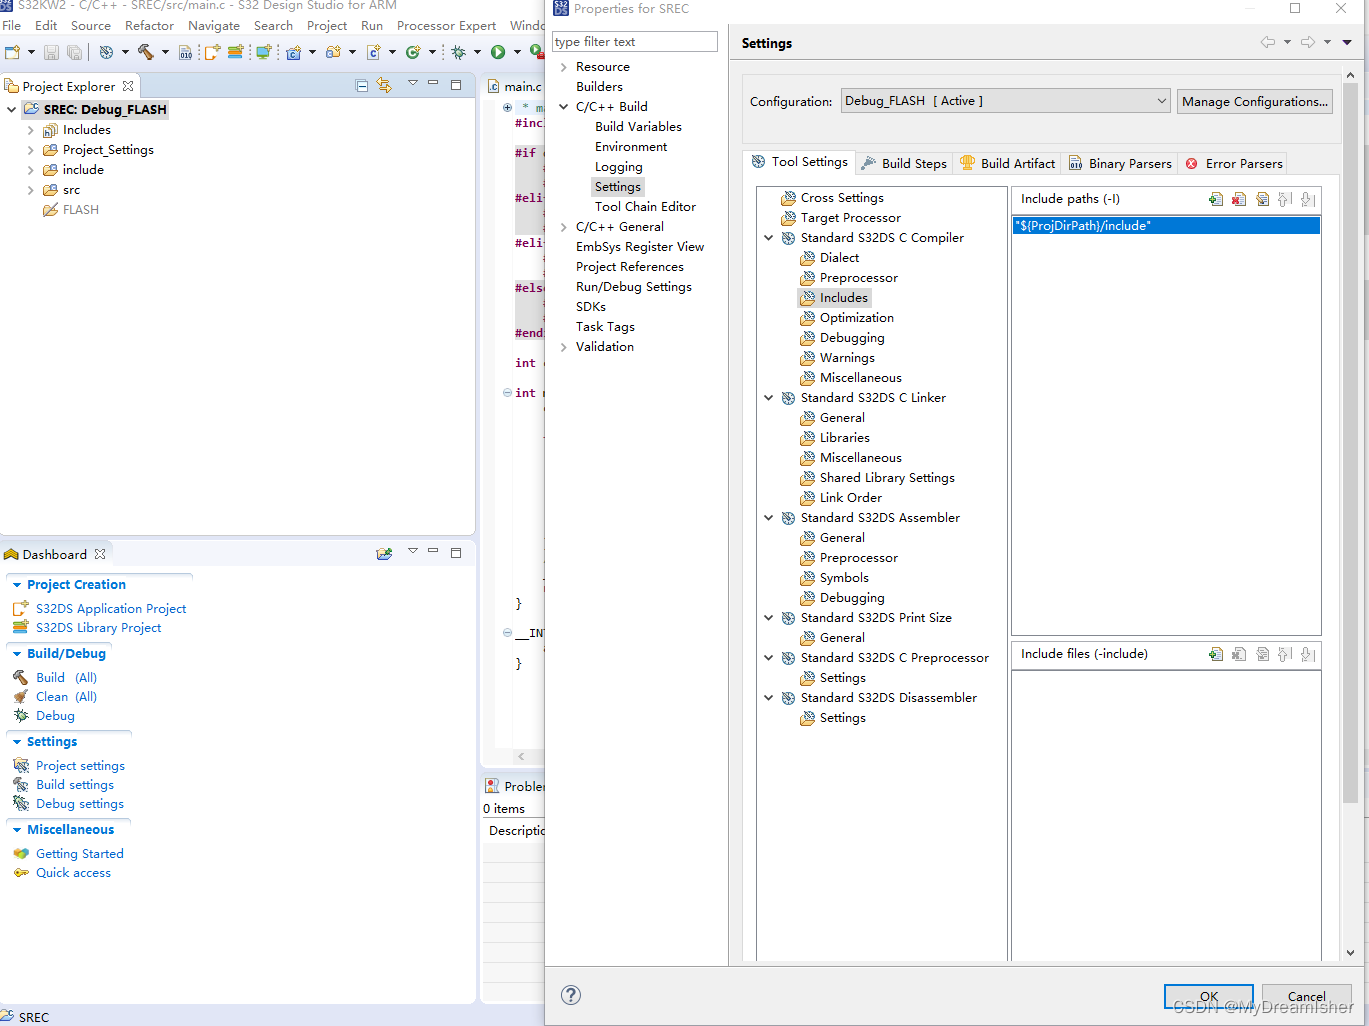Click the OK button

(1208, 996)
